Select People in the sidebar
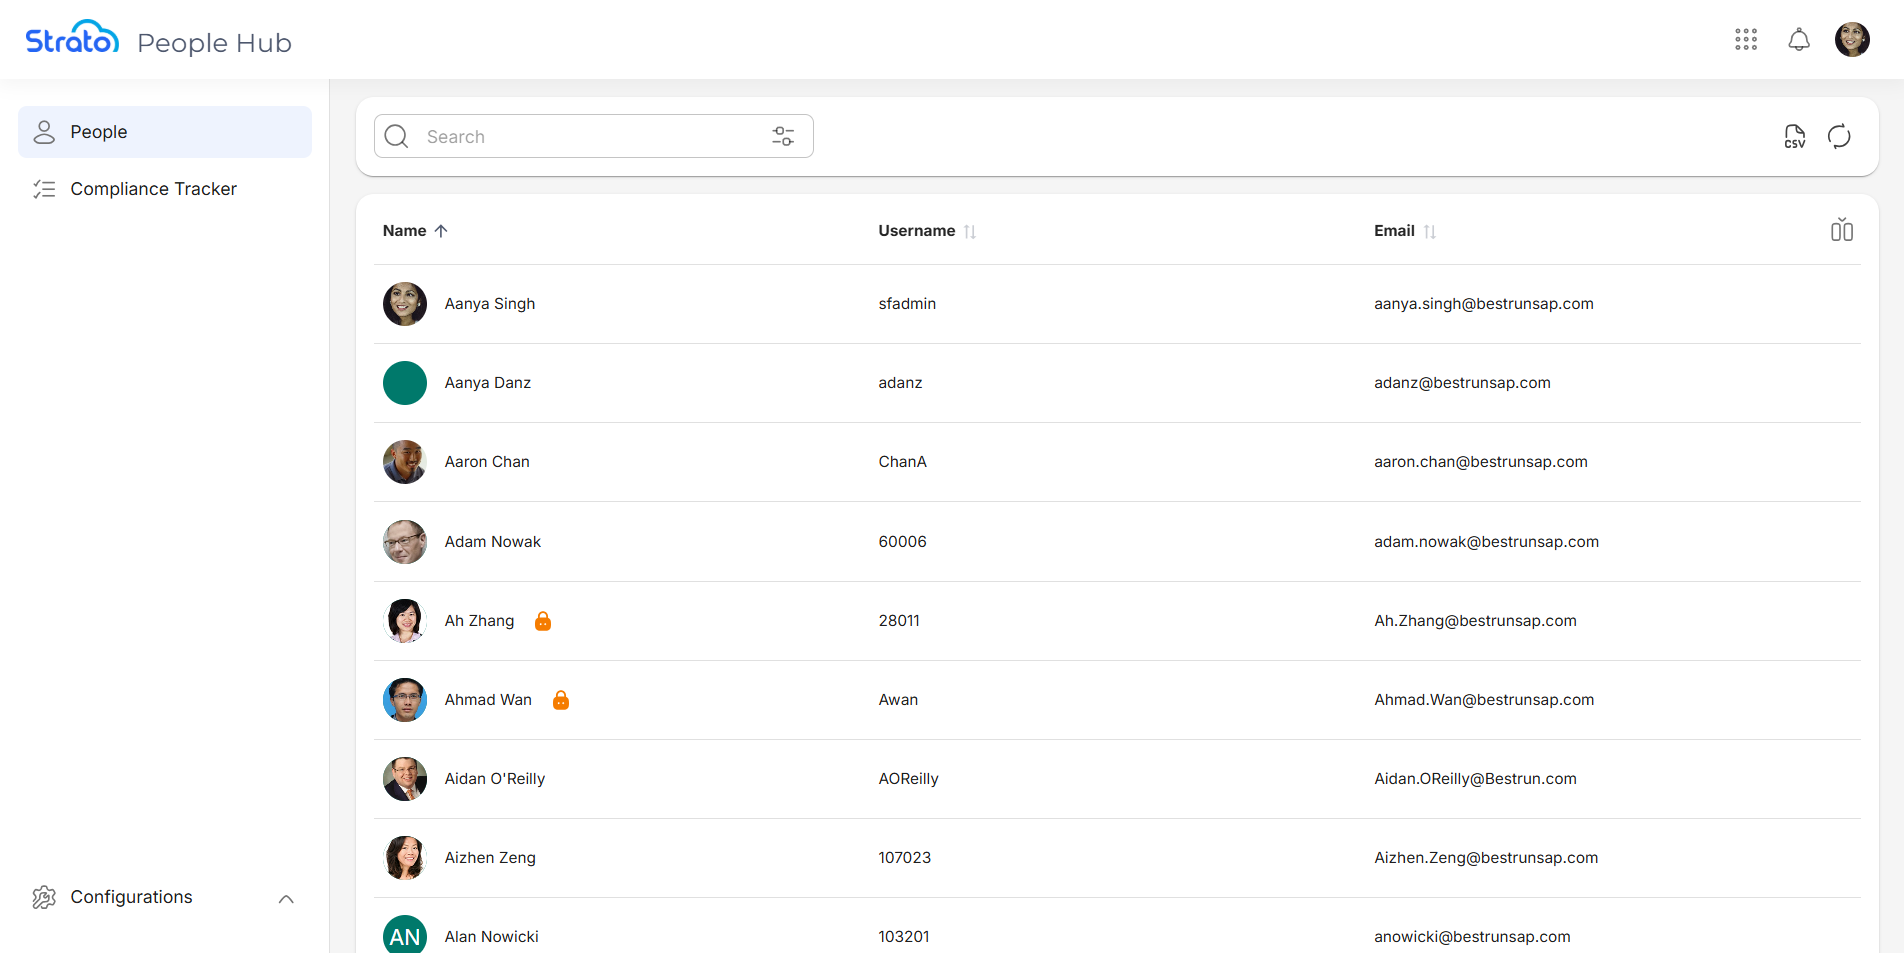The height and width of the screenshot is (953, 1904). [x=165, y=132]
